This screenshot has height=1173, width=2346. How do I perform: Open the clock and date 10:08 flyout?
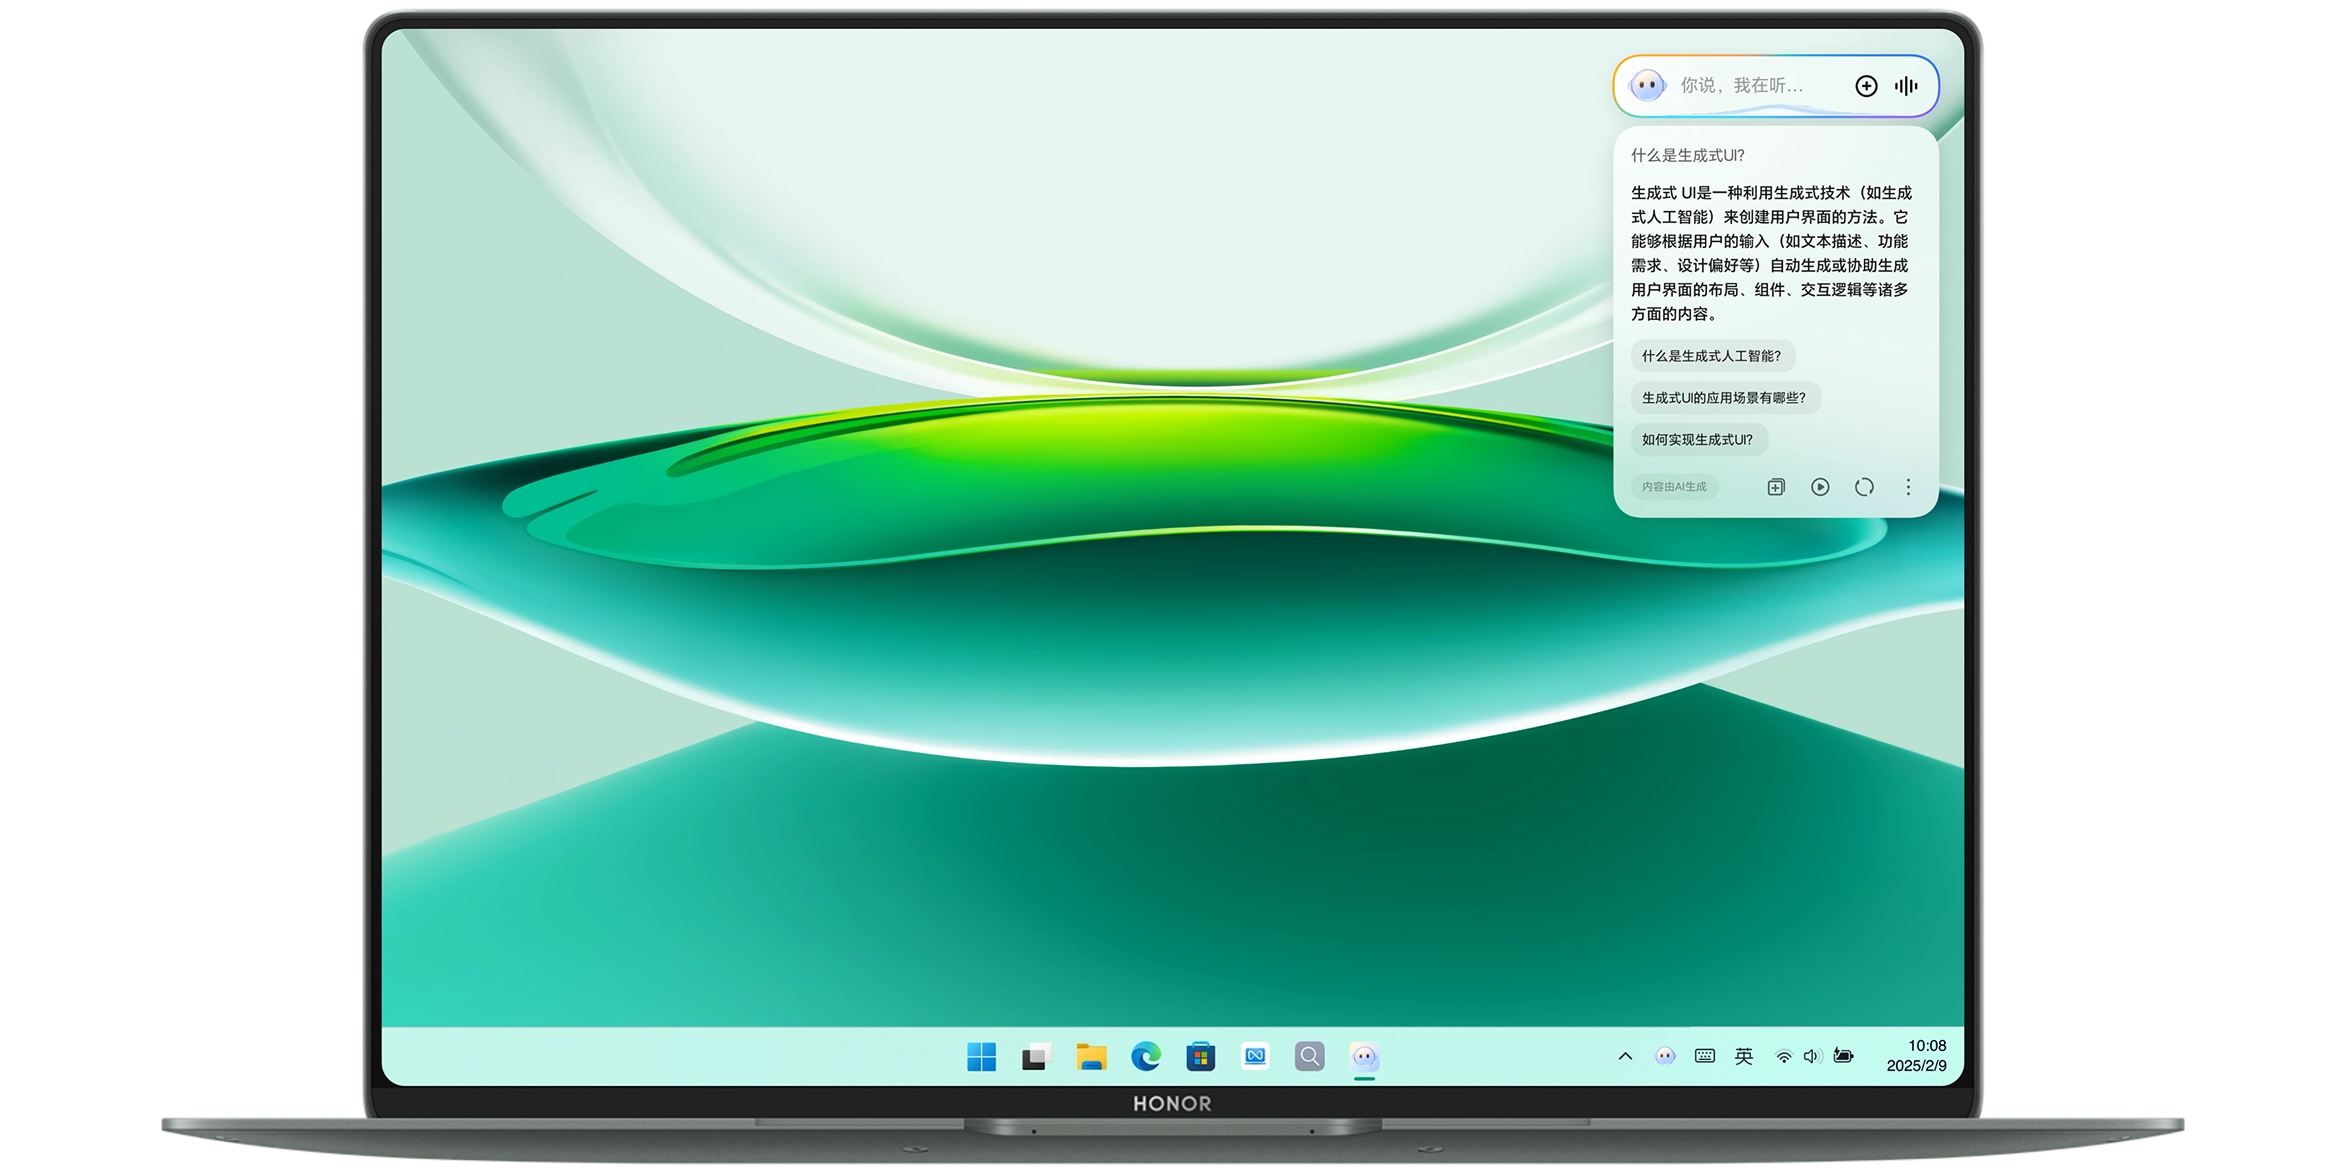pyautogui.click(x=1916, y=1056)
